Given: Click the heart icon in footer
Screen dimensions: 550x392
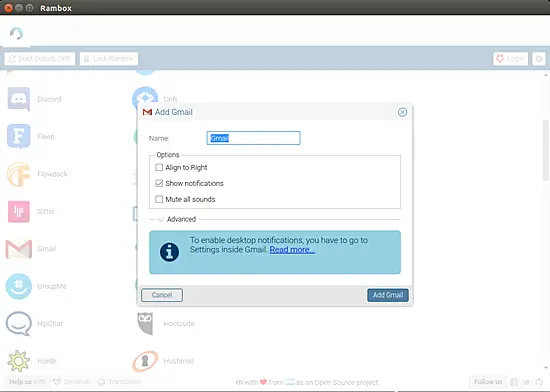Looking at the screenshot, I should tap(263, 382).
